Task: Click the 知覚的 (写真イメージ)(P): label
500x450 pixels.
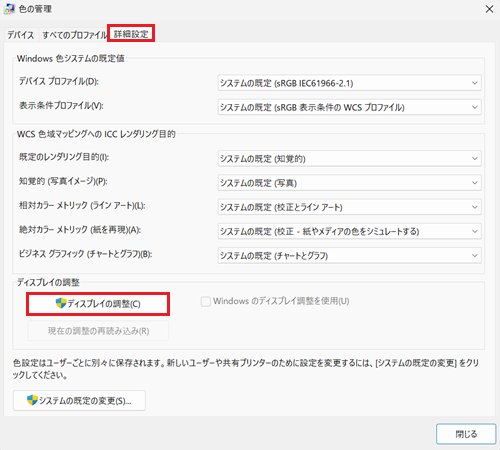Action: click(x=63, y=181)
